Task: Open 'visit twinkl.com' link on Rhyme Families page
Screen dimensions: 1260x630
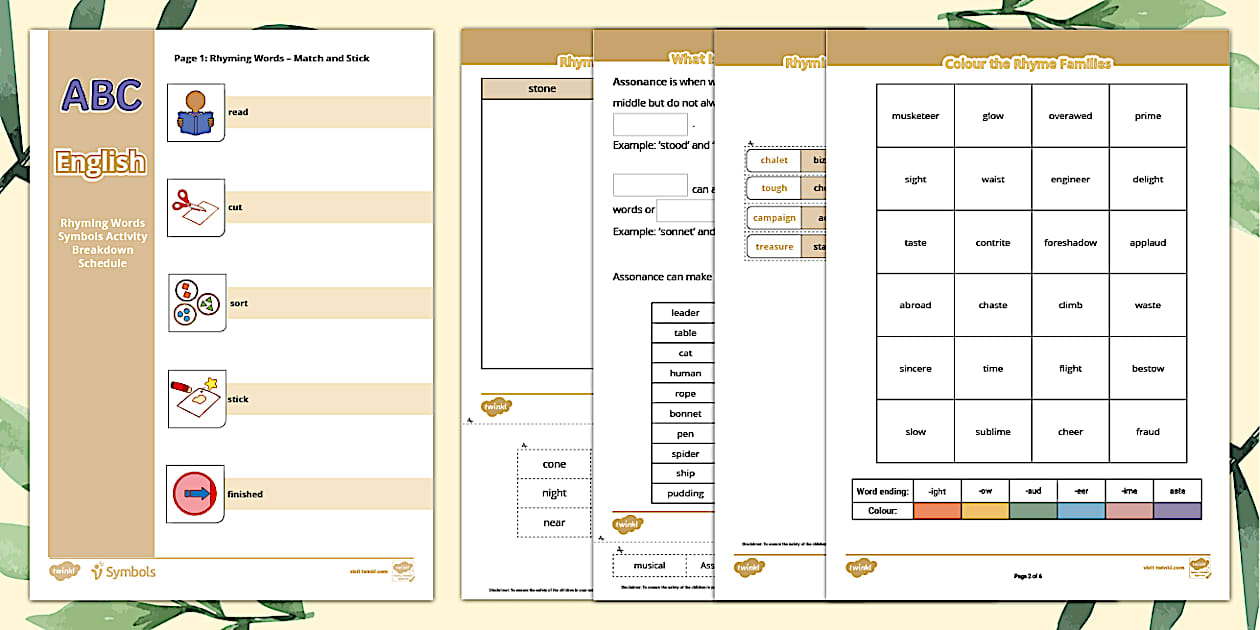Action: pyautogui.click(x=1164, y=567)
